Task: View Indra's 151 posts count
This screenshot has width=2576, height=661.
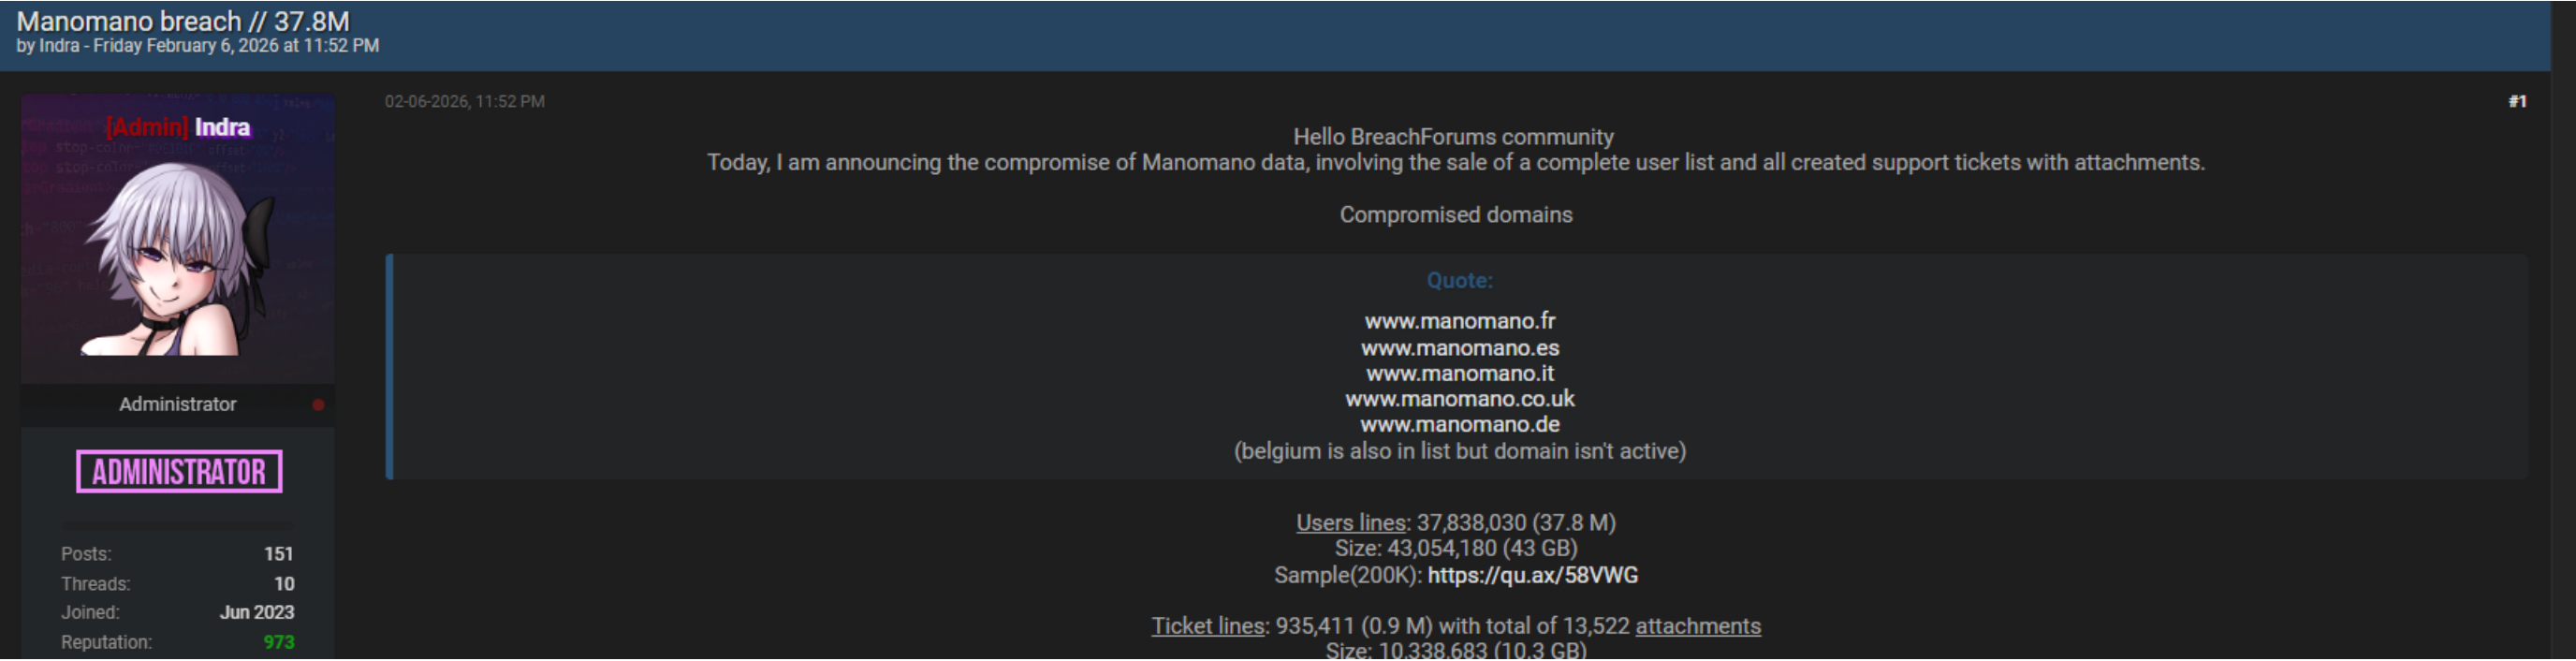Action: point(278,554)
